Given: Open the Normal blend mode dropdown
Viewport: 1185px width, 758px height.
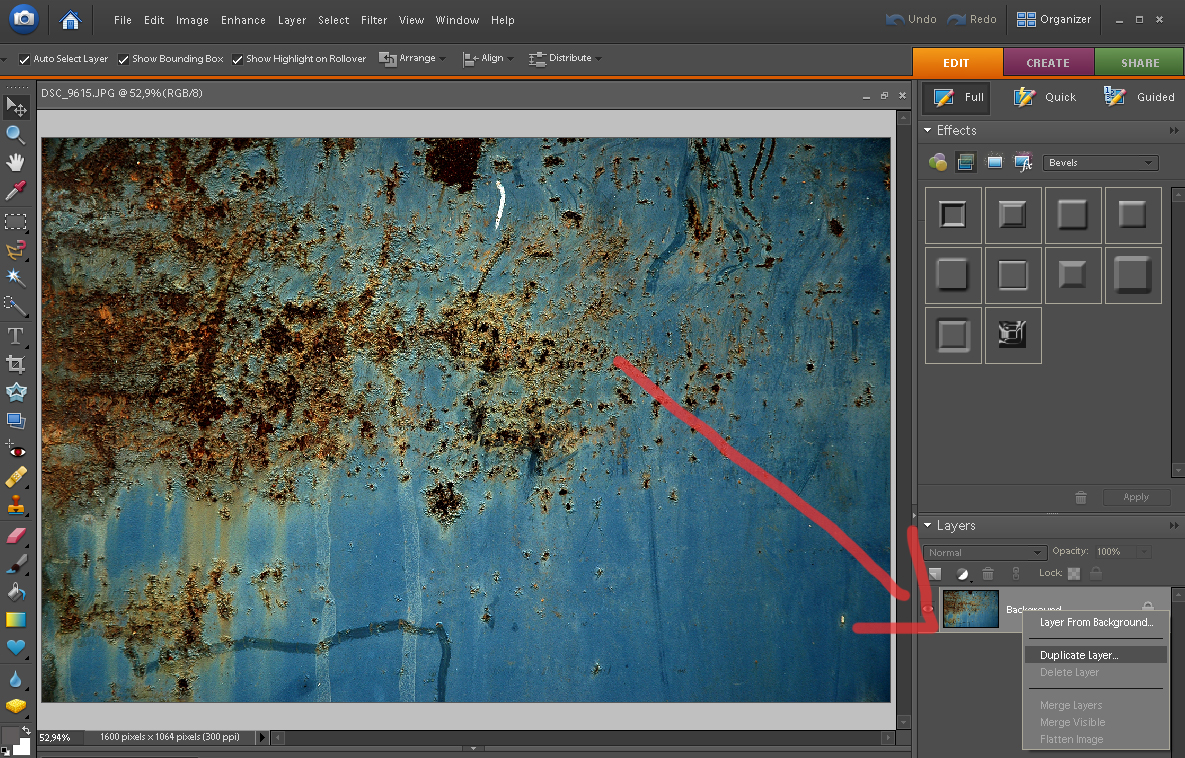Looking at the screenshot, I should click(985, 552).
